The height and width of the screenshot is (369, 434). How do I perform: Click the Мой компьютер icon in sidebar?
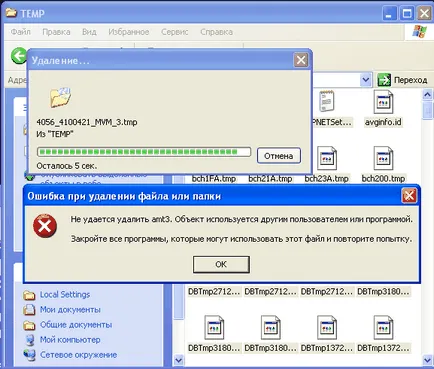[29, 340]
